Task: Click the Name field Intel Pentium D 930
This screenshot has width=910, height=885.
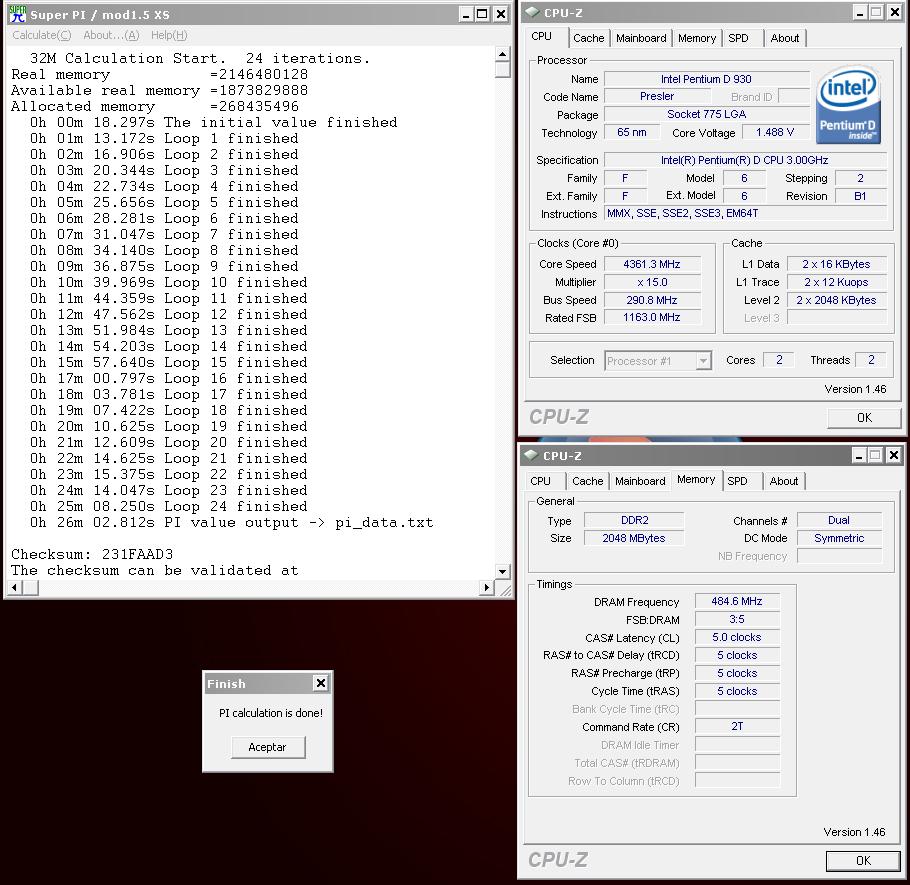Action: 706,79
